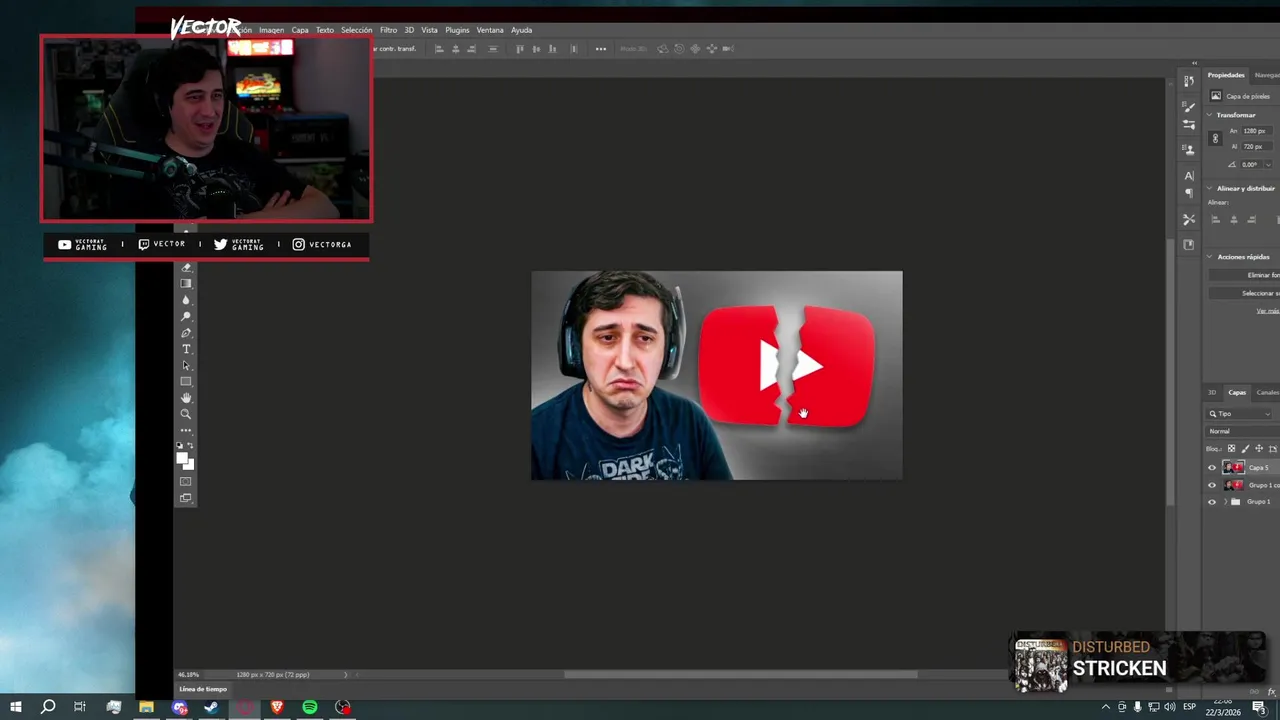1280x720 pixels.
Task: Open the Capa menu
Action: pos(300,30)
